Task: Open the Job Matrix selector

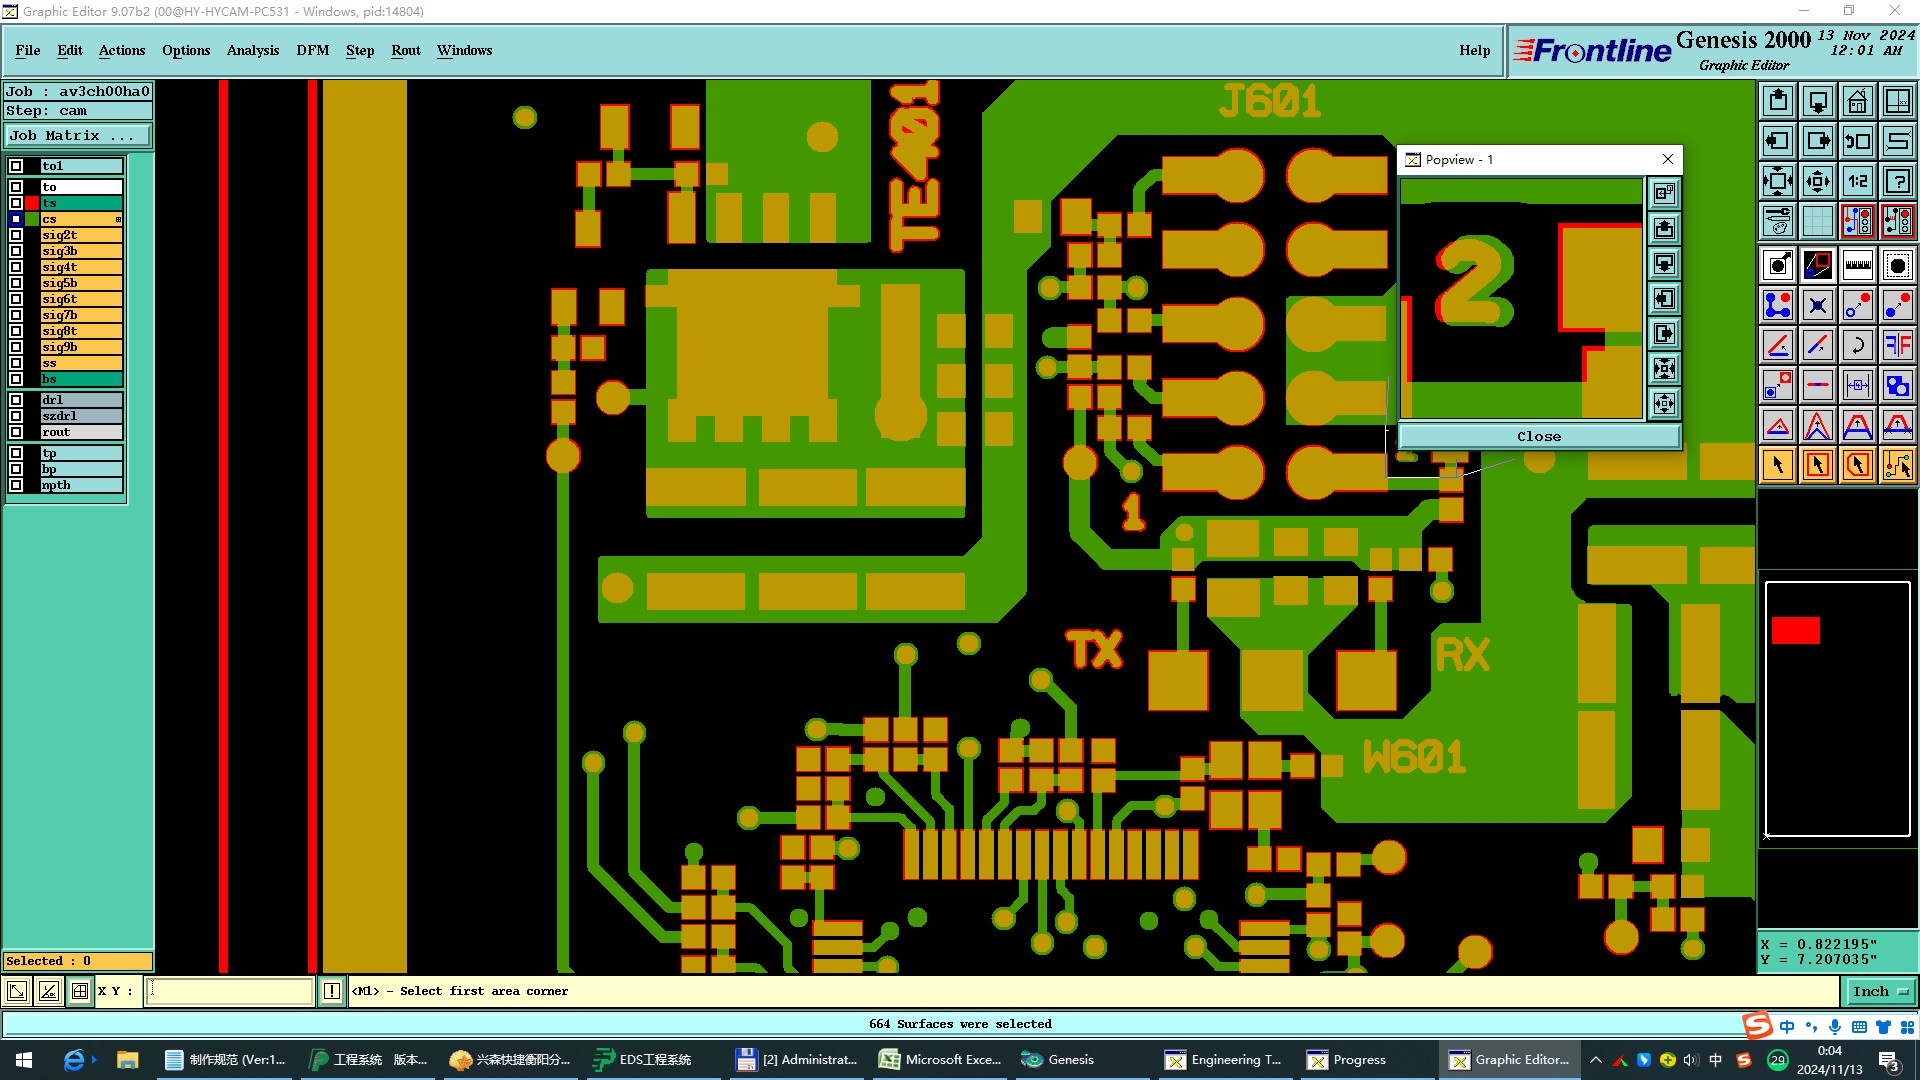Action: (x=78, y=136)
